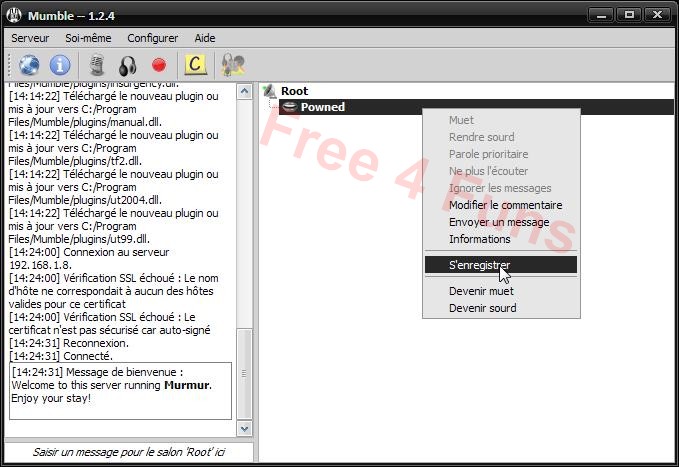679x467 pixels.
Task: Click the 'Files/Mumble/plugins/ut2004.dll.' log line
Action: point(85,200)
